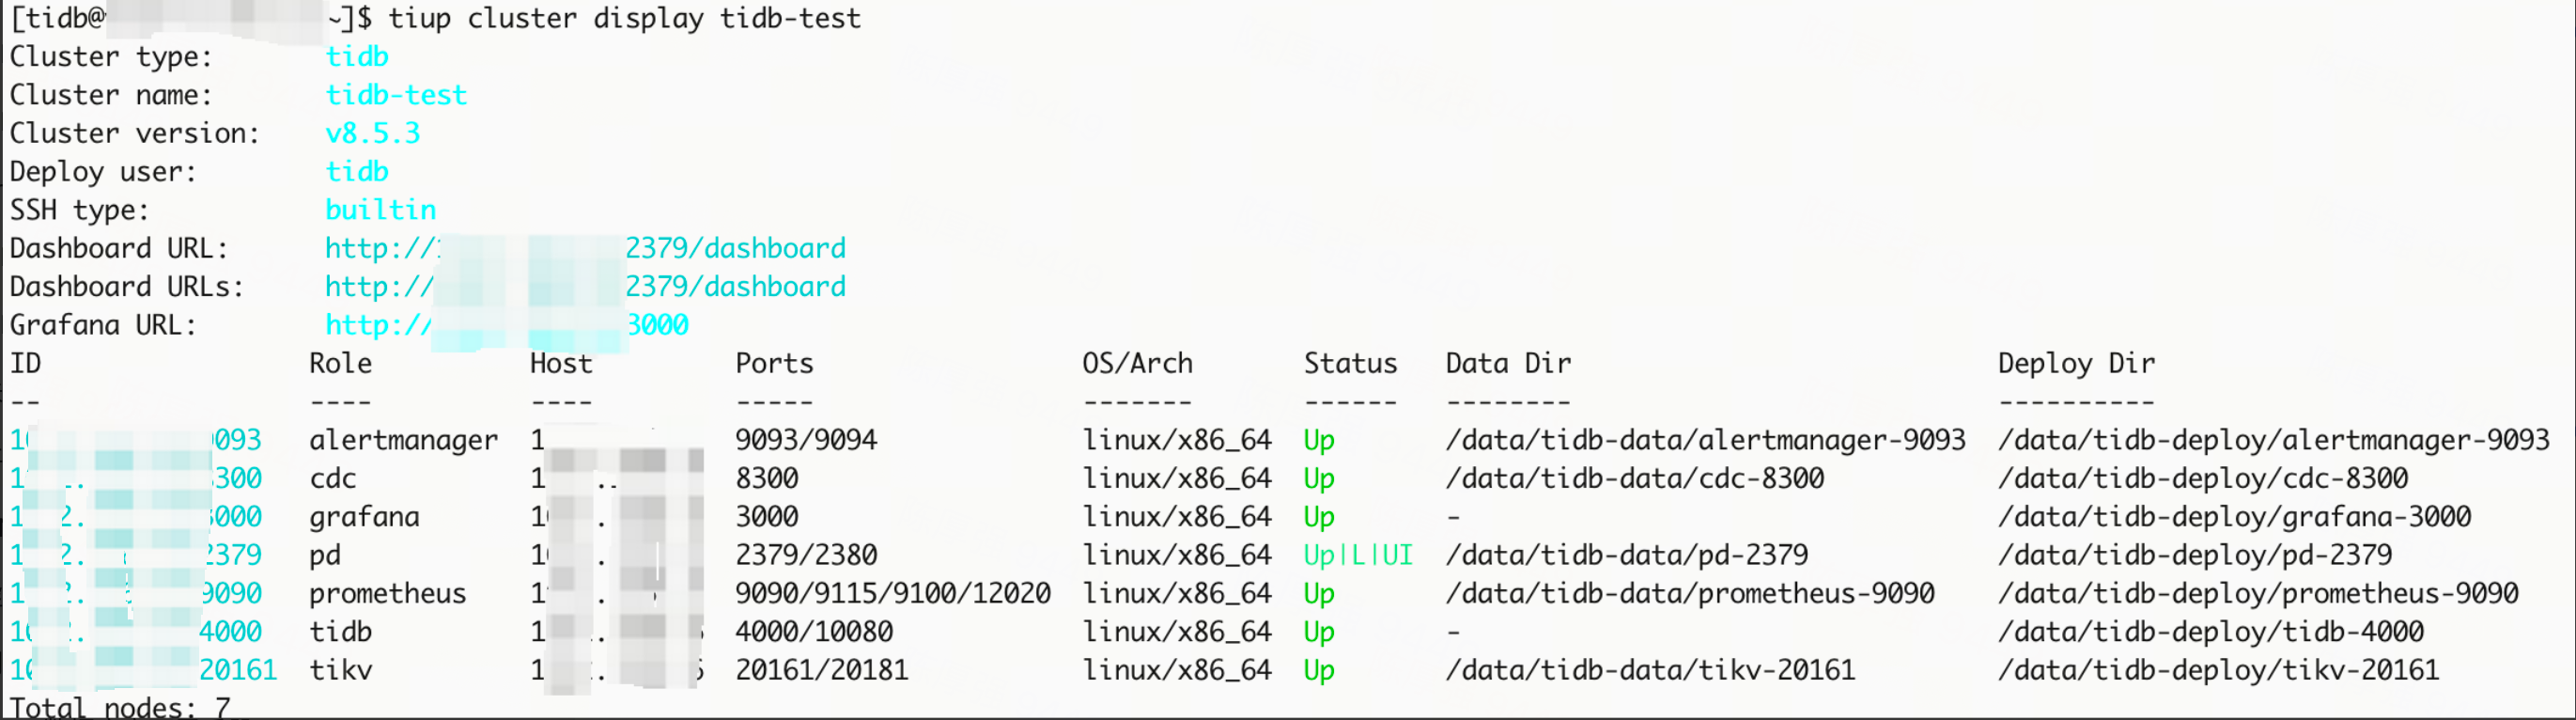This screenshot has height=720, width=2576.
Task: Click the cluster name tidb-test value
Action: pyautogui.click(x=396, y=95)
